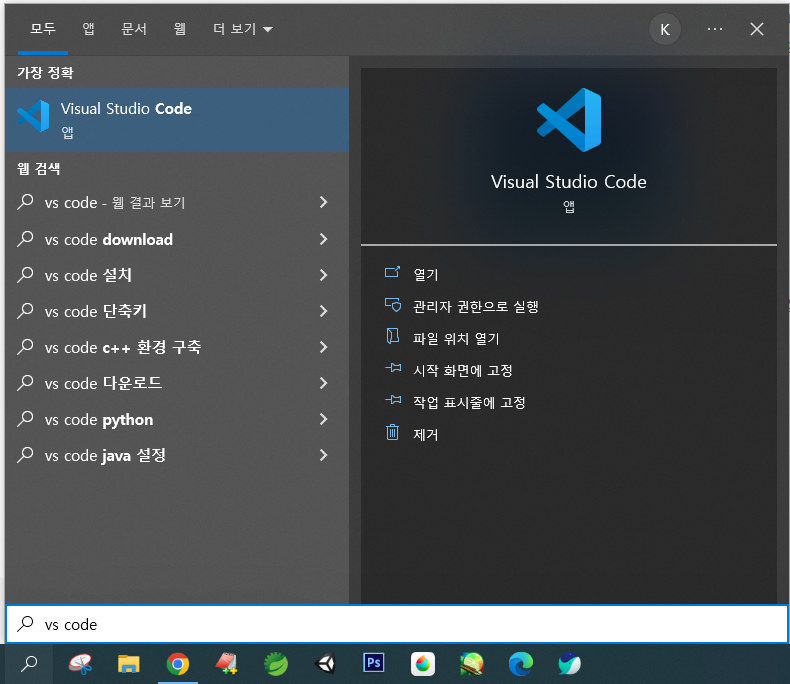Open File Explorer from the taskbar
The image size is (790, 684).
128,664
